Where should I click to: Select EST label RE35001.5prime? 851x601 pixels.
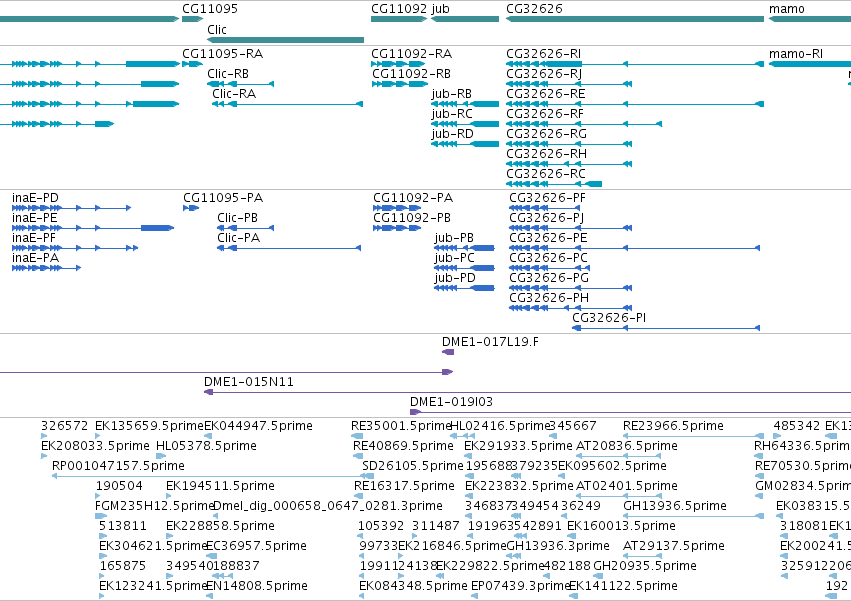pos(402,426)
